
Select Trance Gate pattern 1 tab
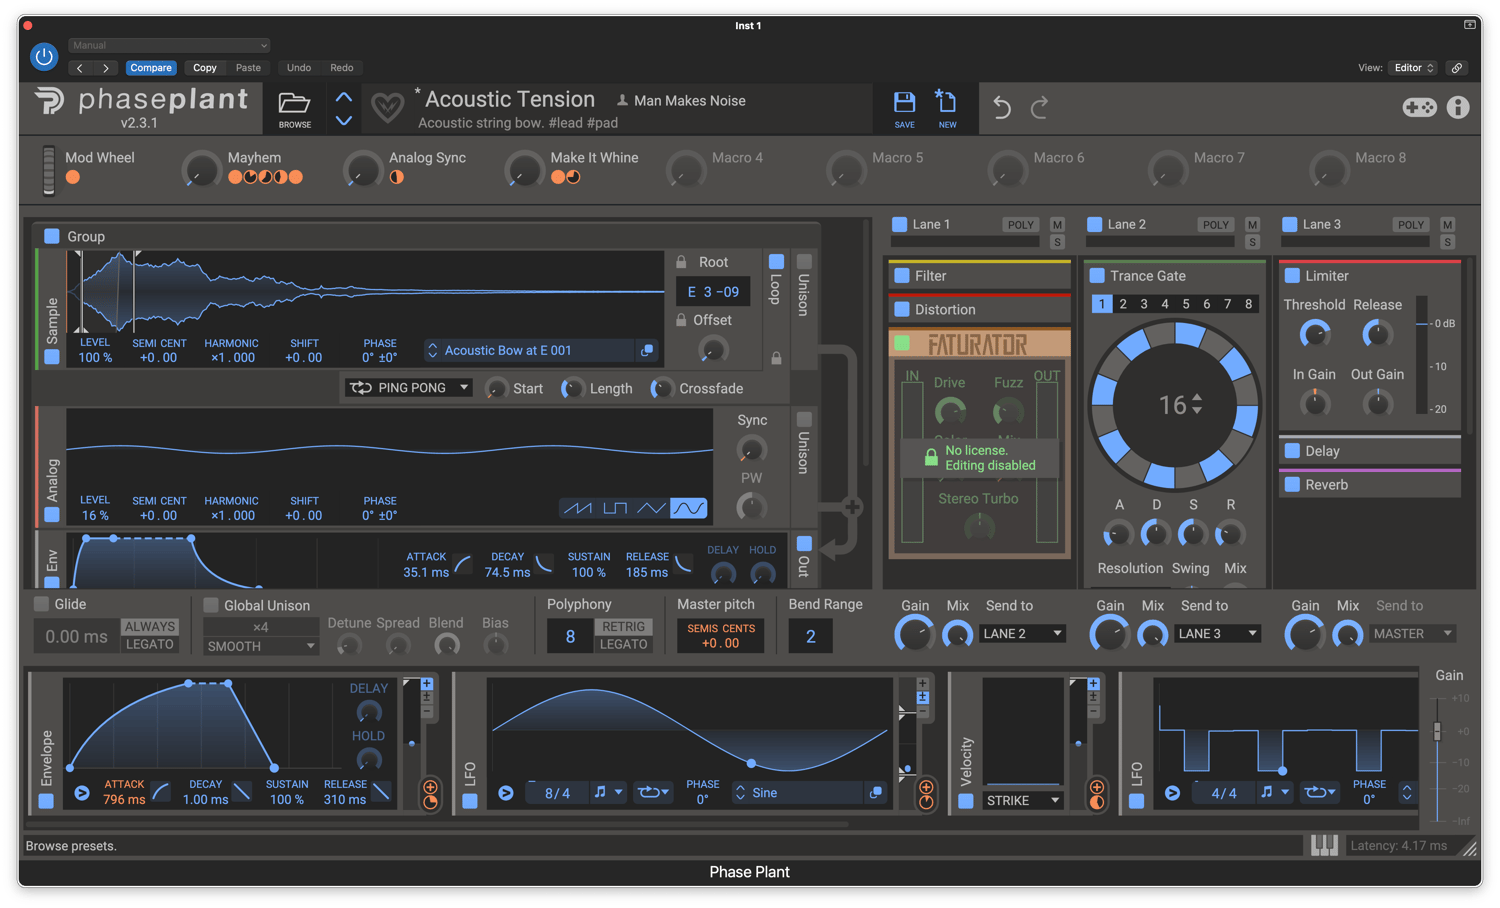click(x=1101, y=304)
